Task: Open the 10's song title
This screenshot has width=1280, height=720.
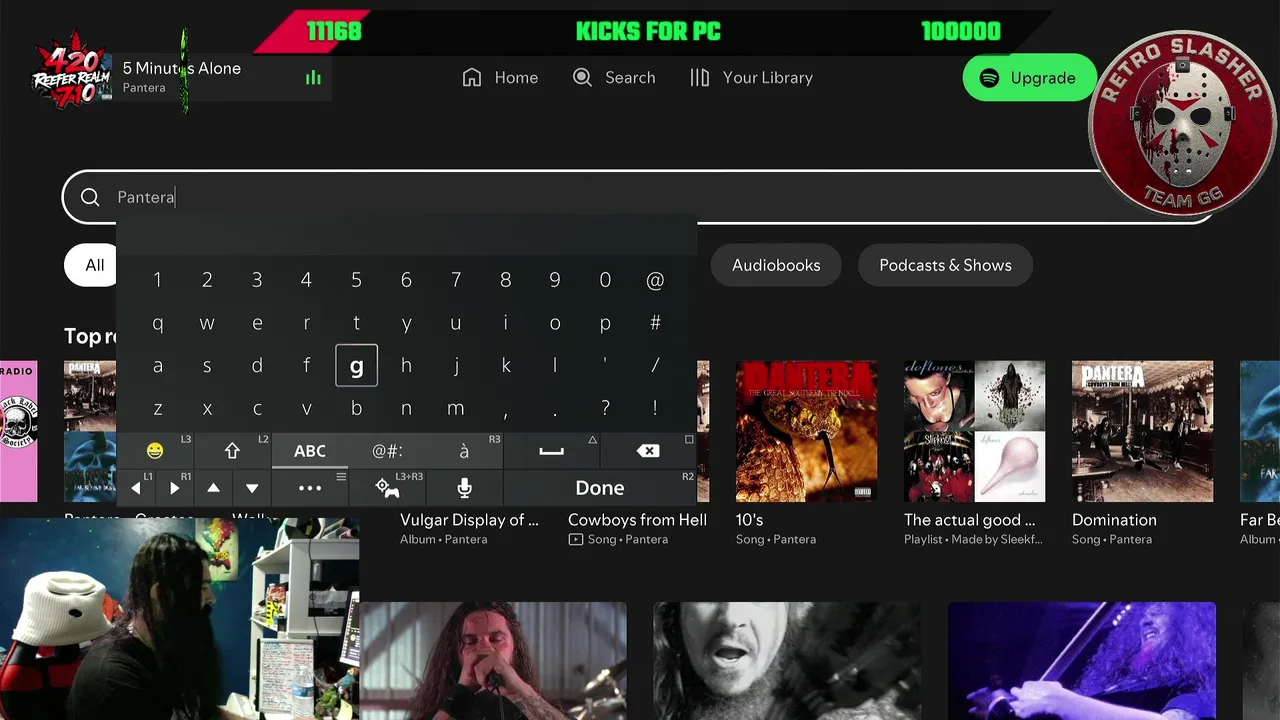Action: [x=750, y=520]
